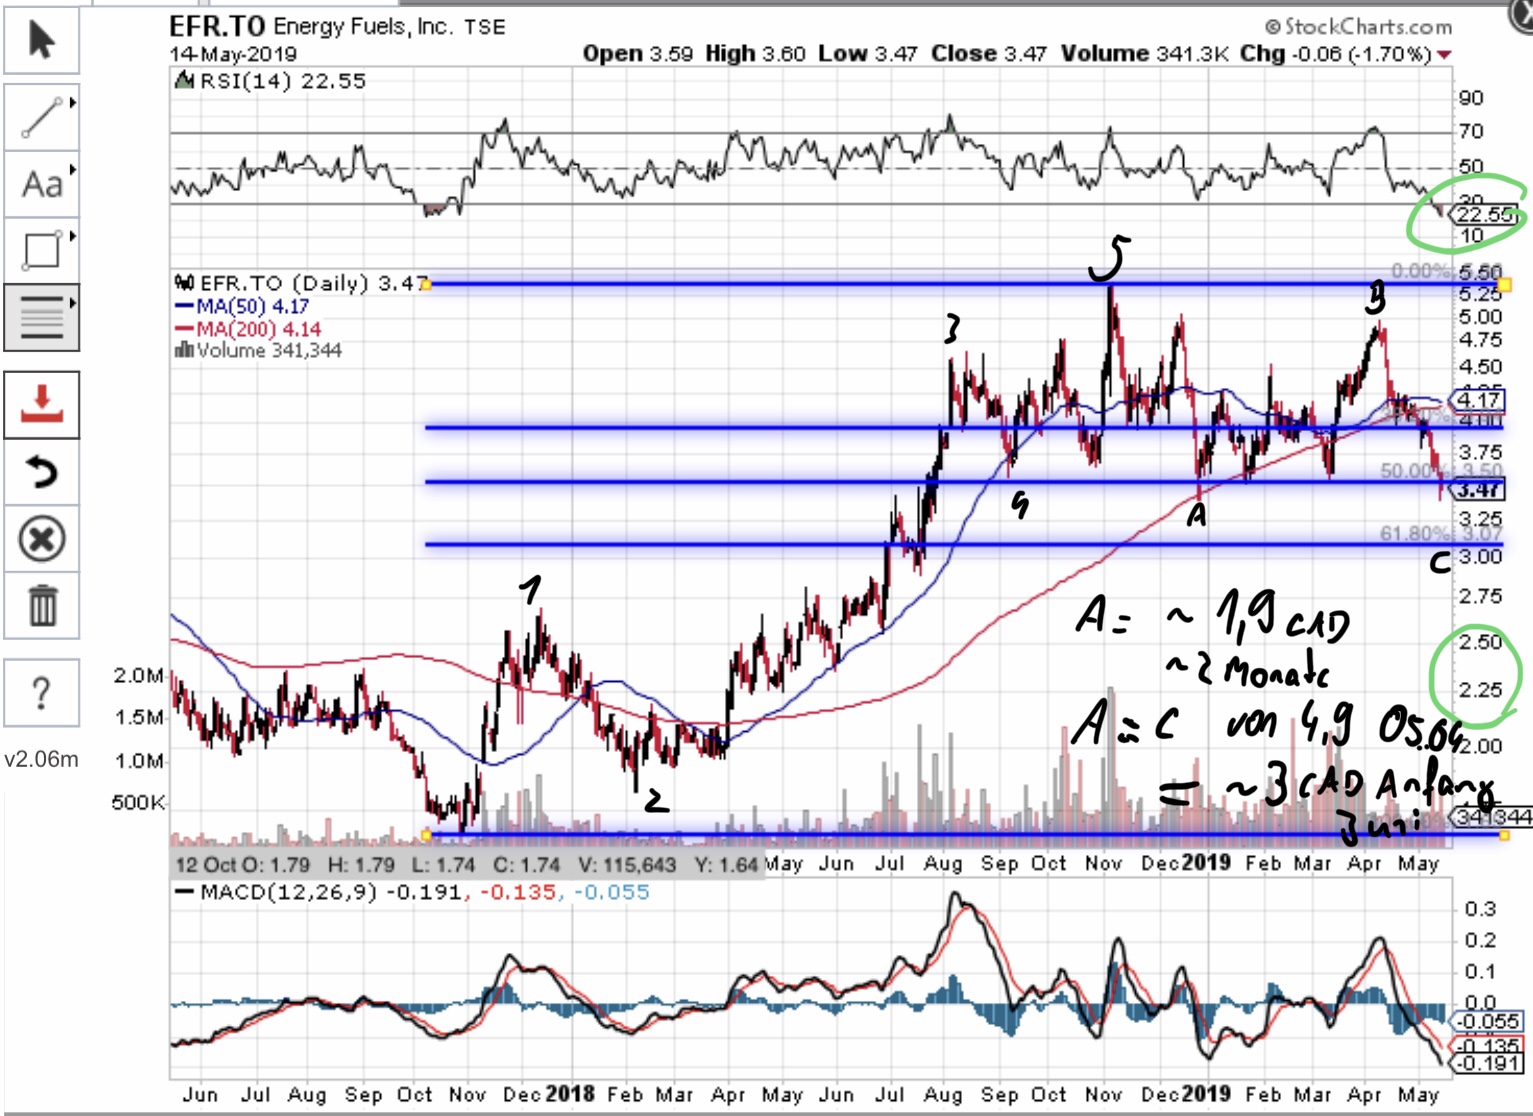
Task: Activate the Fibonacci parallel lines tool
Action: [x=41, y=317]
